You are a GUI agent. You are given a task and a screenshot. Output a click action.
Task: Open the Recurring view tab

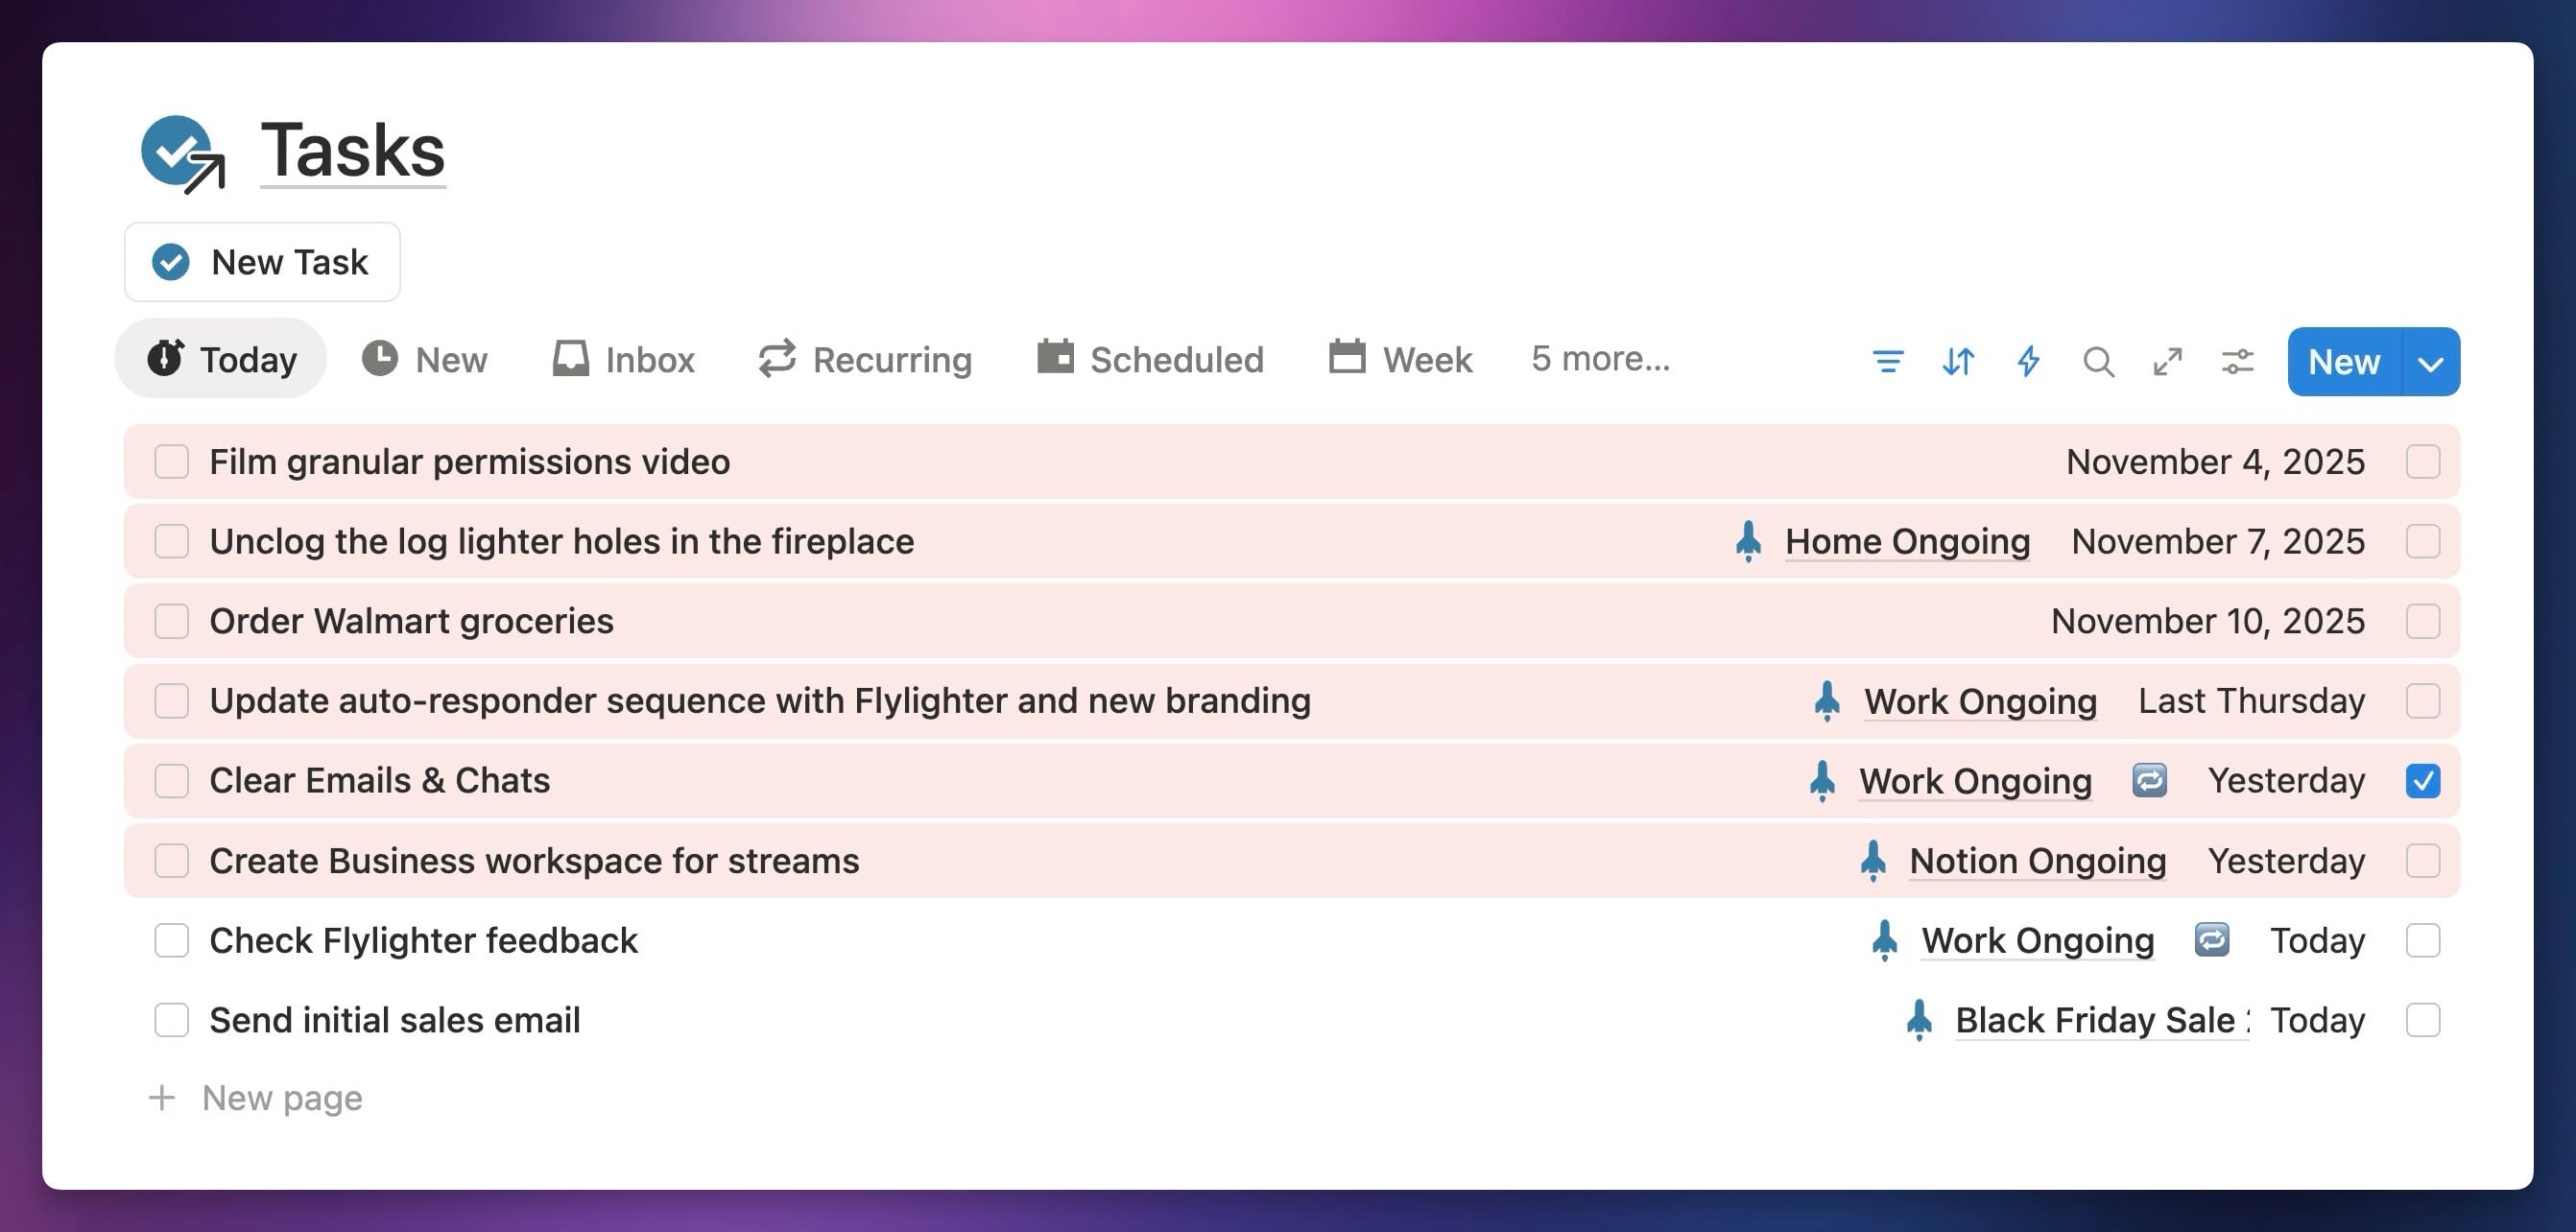[865, 359]
